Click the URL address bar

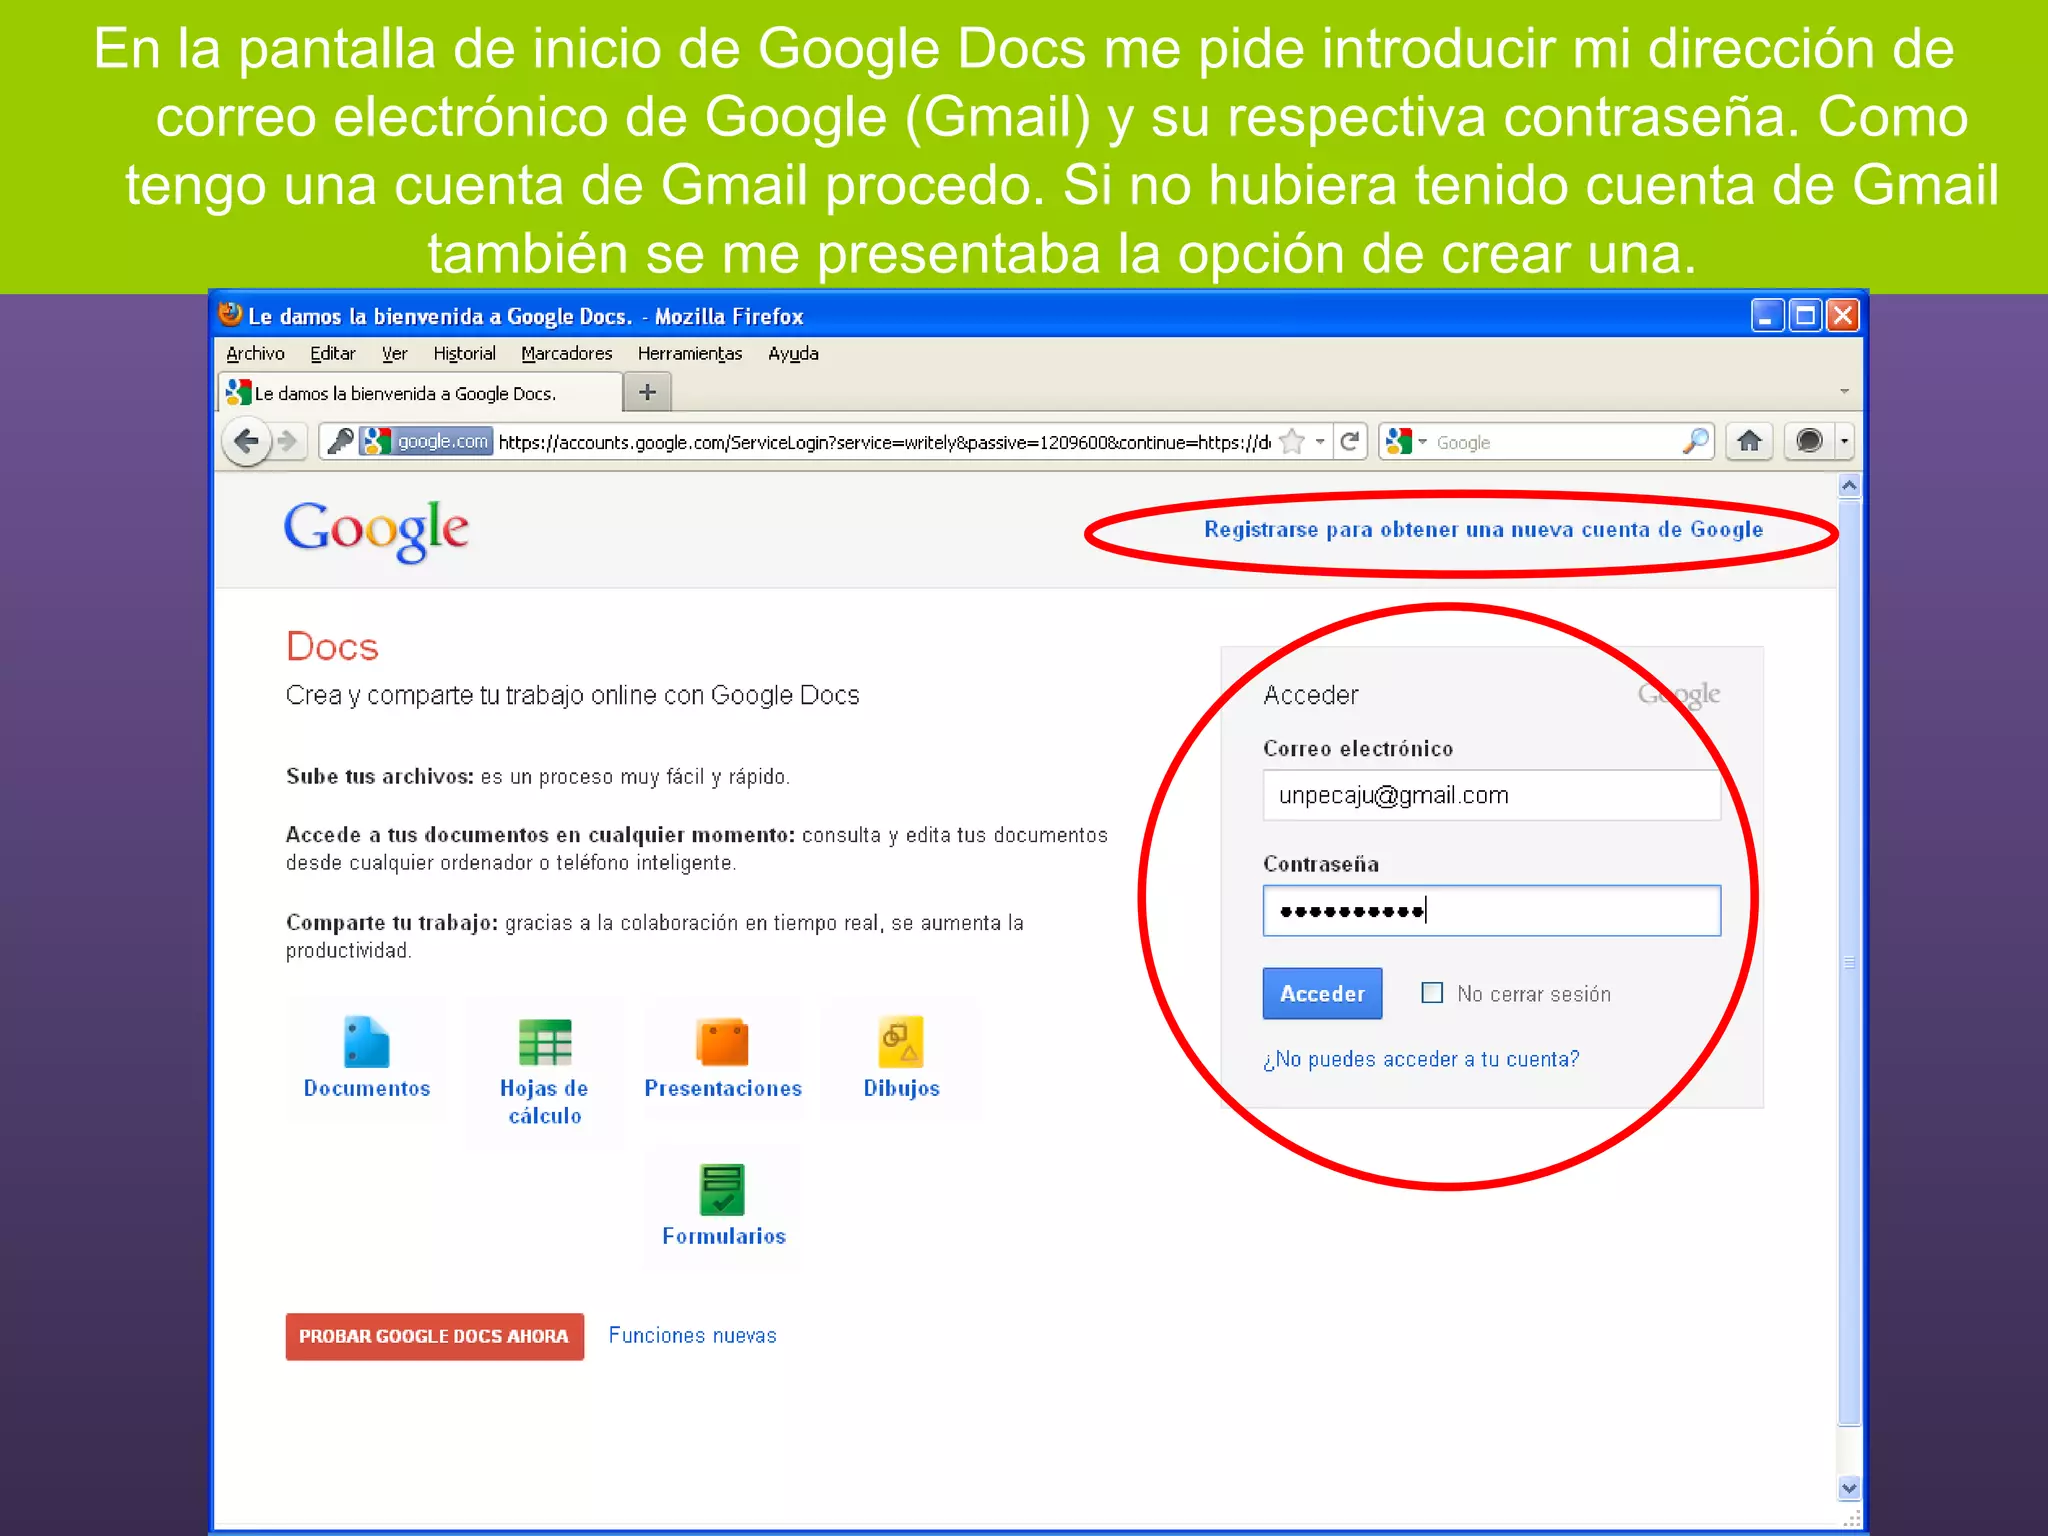(883, 441)
